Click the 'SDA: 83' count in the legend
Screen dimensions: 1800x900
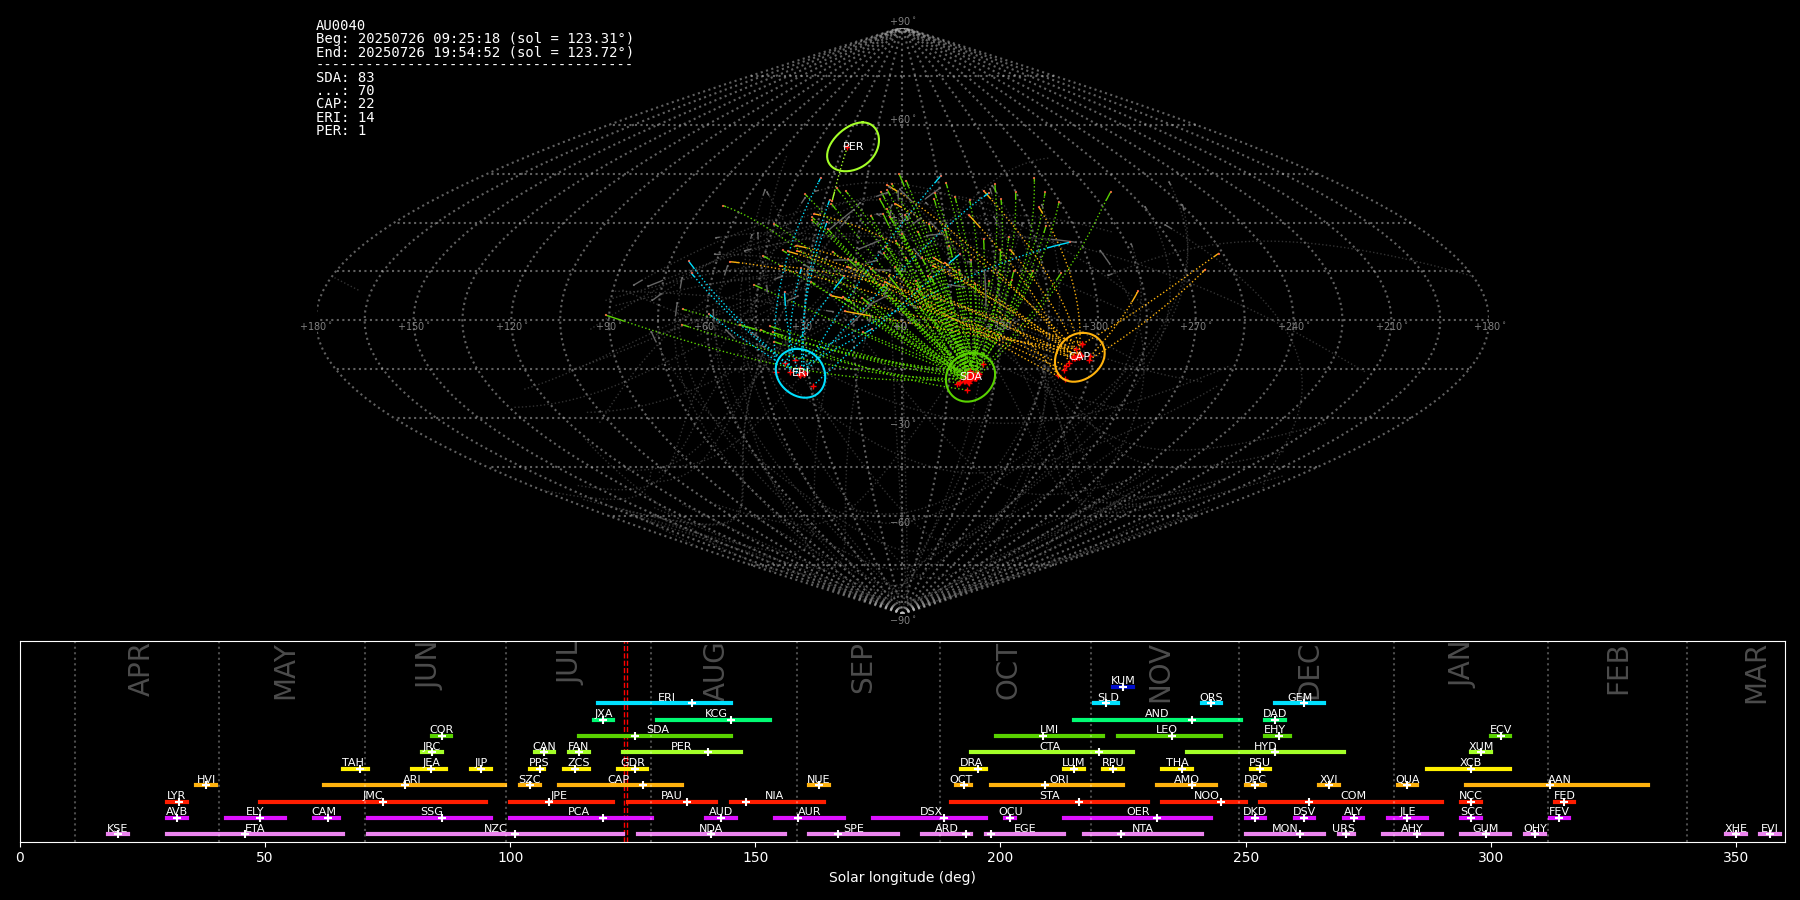[345, 78]
